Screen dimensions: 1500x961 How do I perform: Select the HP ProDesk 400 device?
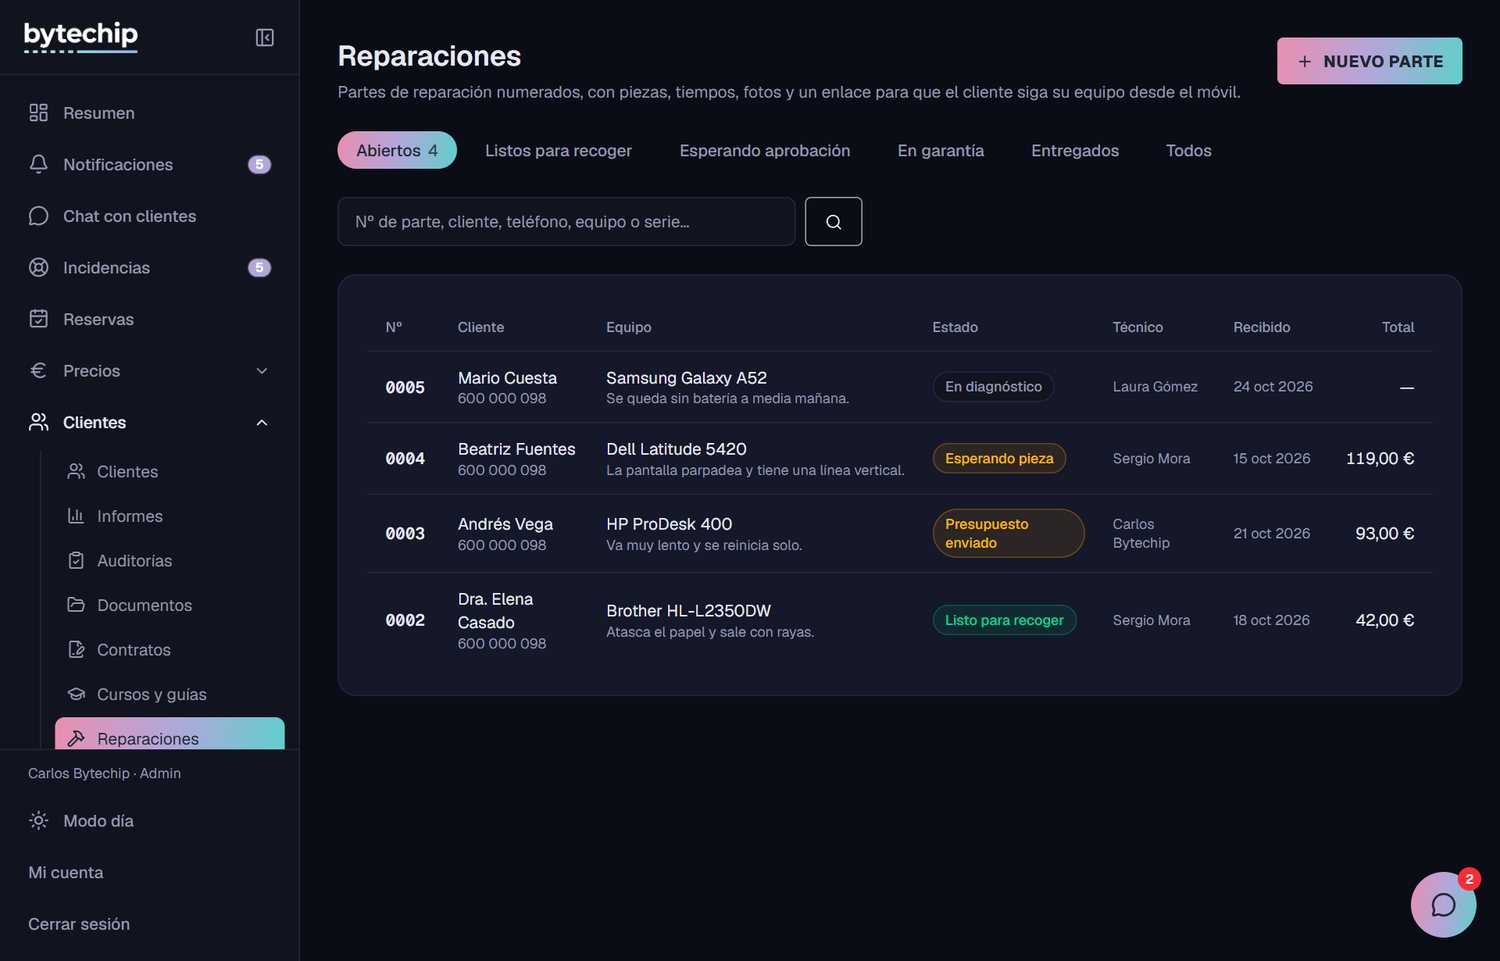[669, 524]
